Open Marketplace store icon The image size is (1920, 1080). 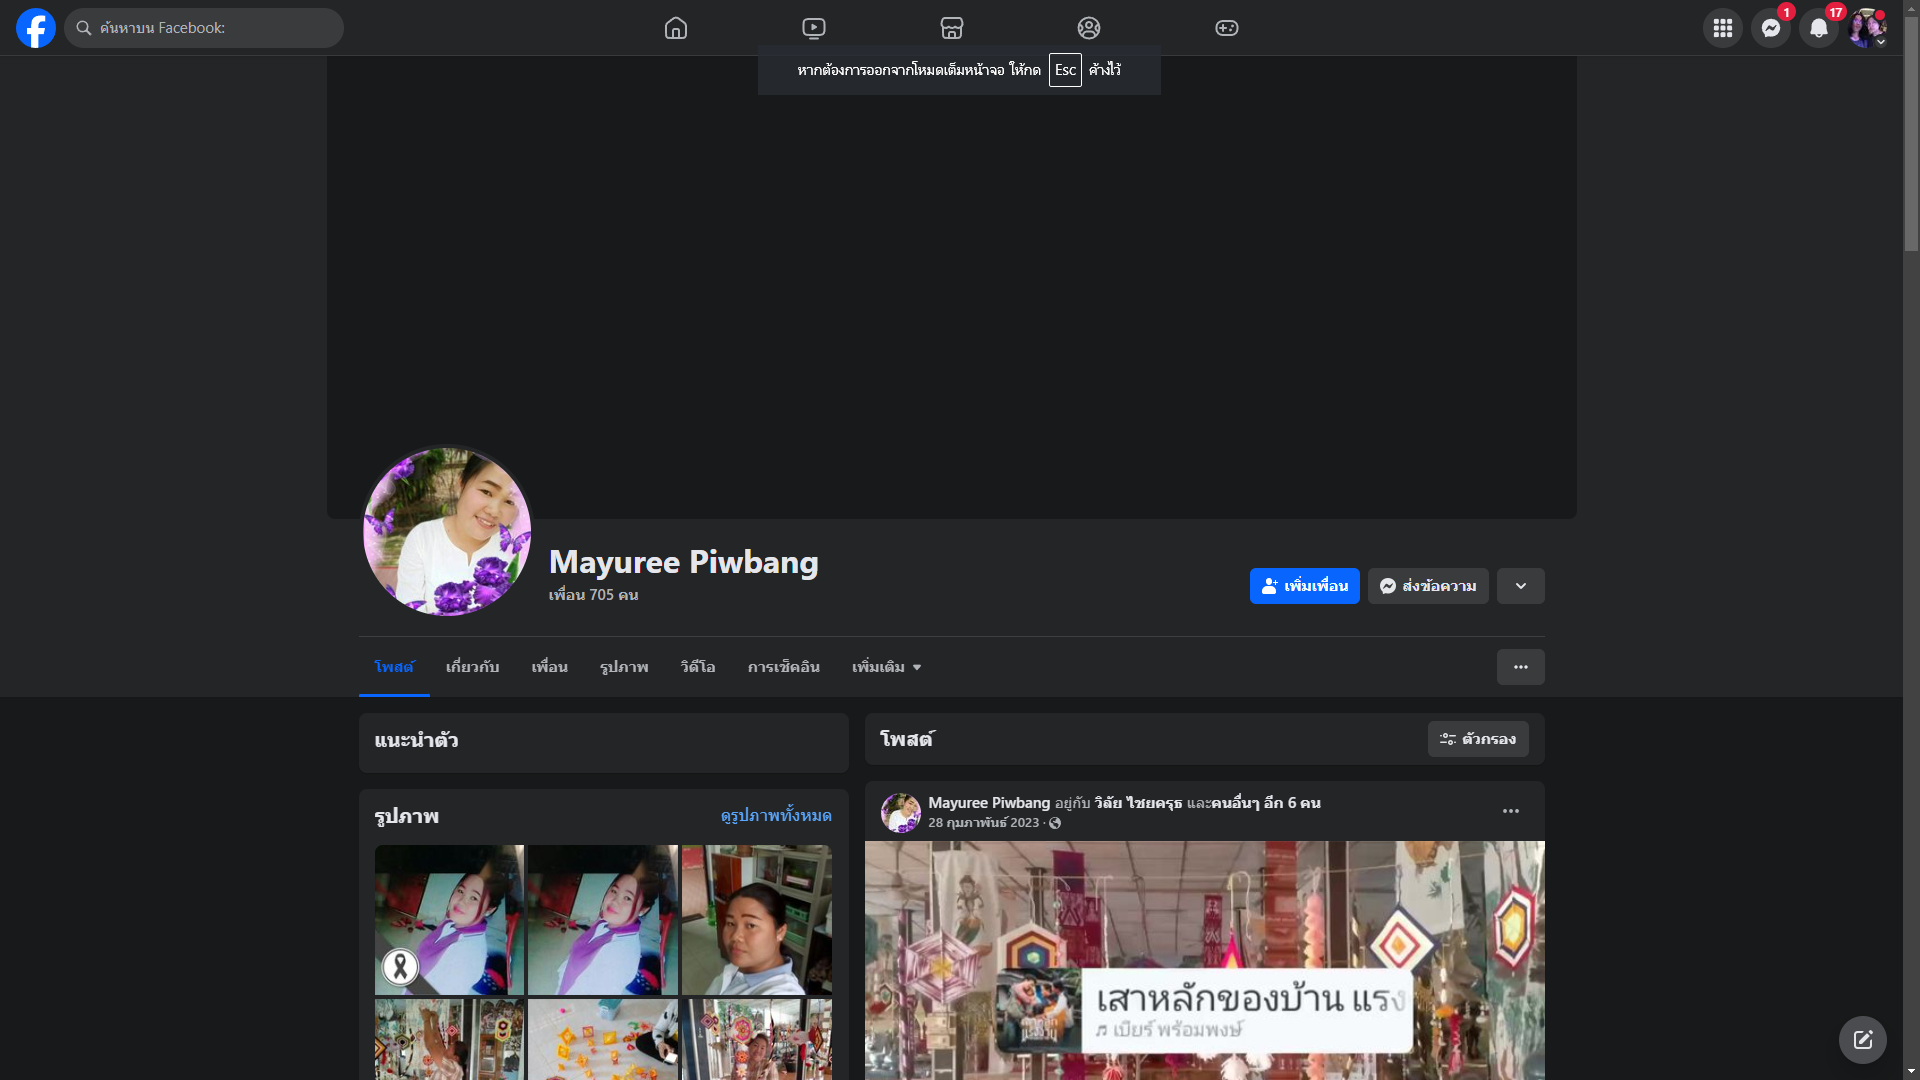coord(952,28)
